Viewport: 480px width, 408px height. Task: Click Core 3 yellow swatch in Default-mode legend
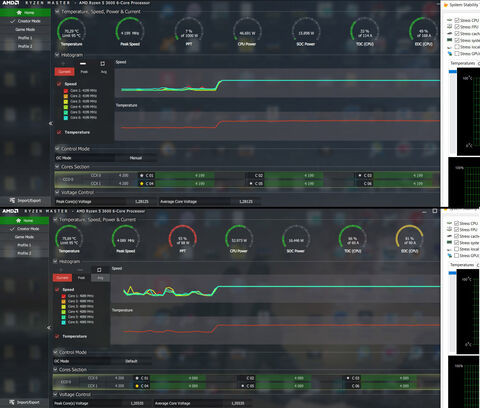tap(64, 306)
